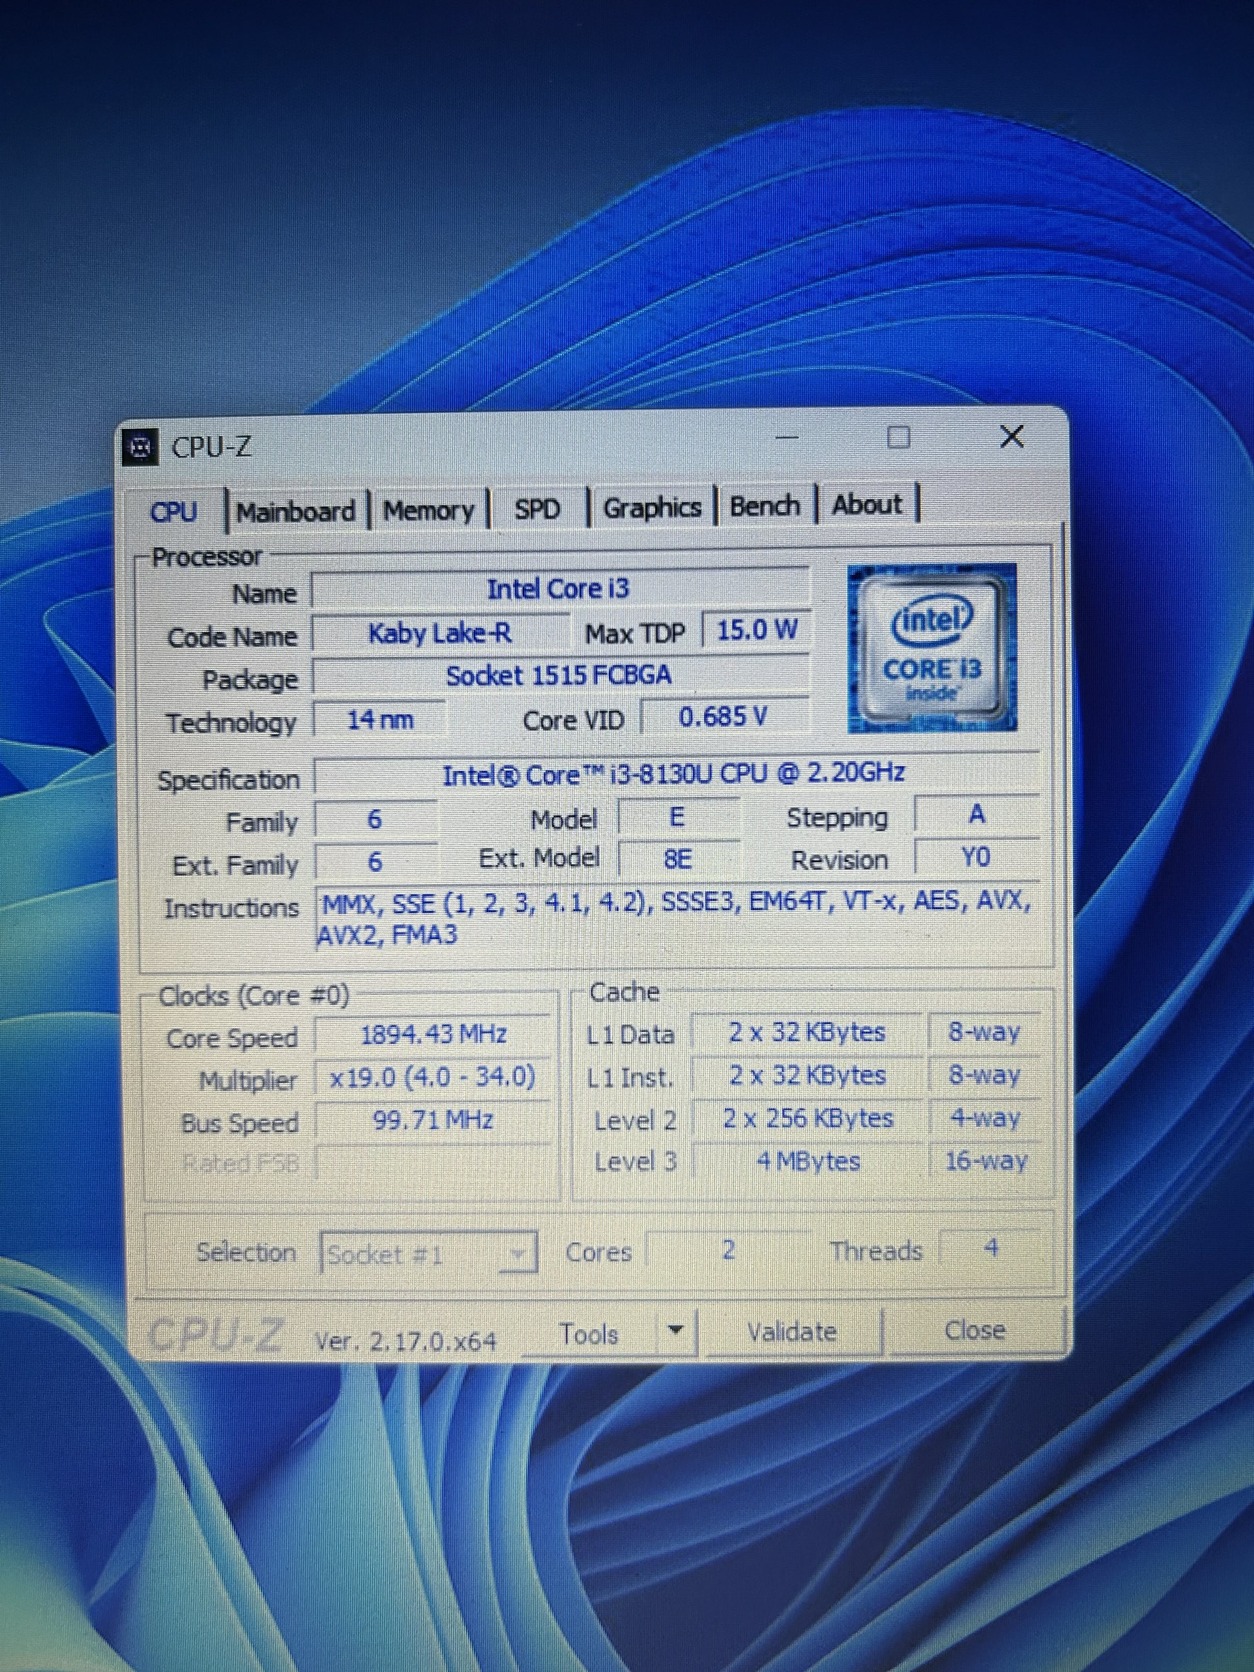Click the Close button at bottom
1254x1672 pixels.
coord(975,1330)
